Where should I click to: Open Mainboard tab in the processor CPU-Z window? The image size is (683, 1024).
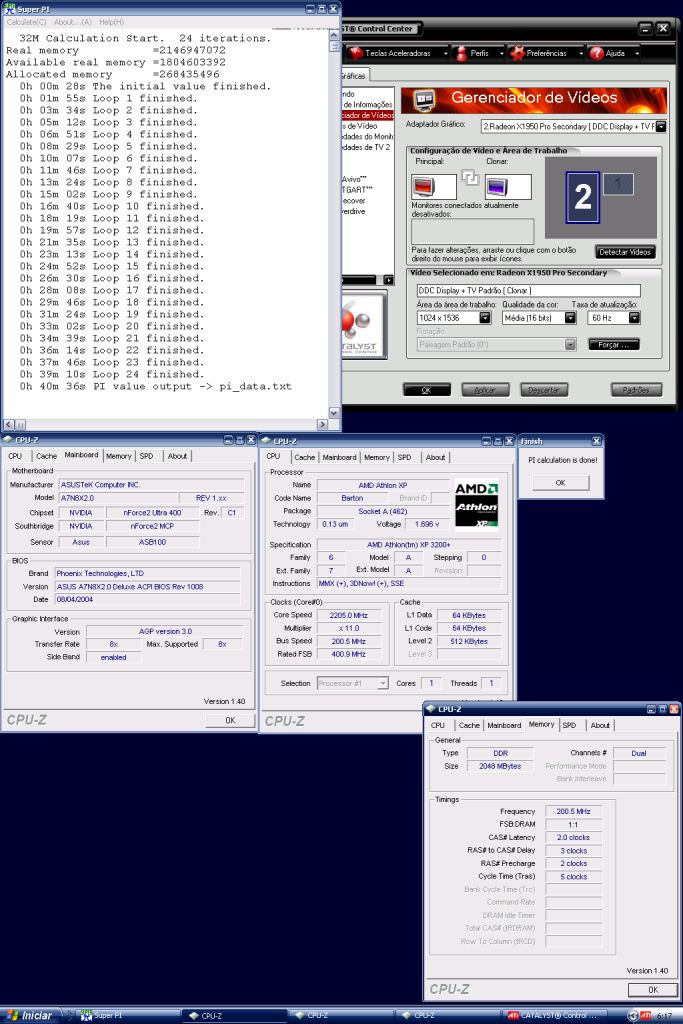(x=340, y=457)
